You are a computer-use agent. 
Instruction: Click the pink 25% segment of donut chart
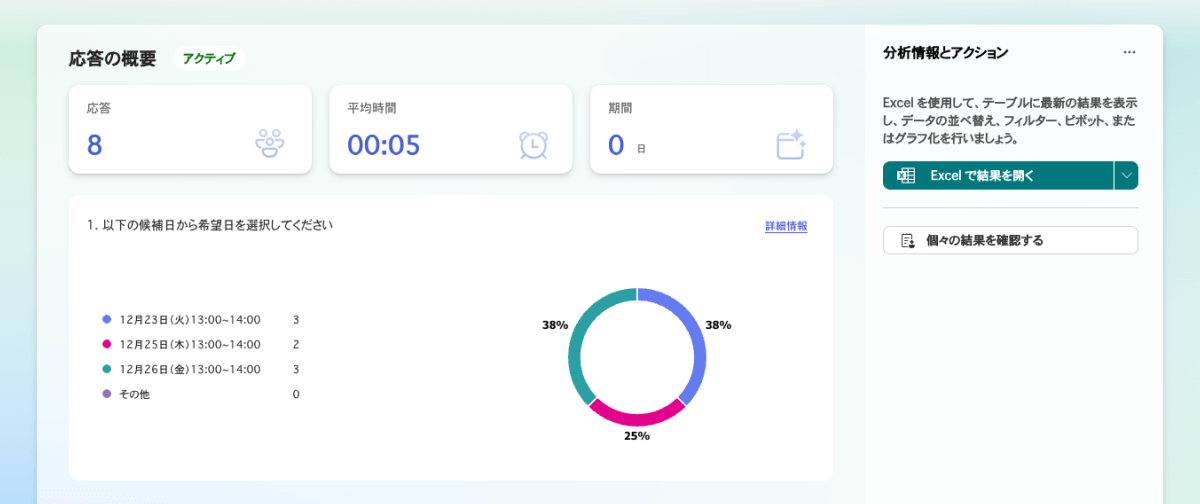point(637,417)
